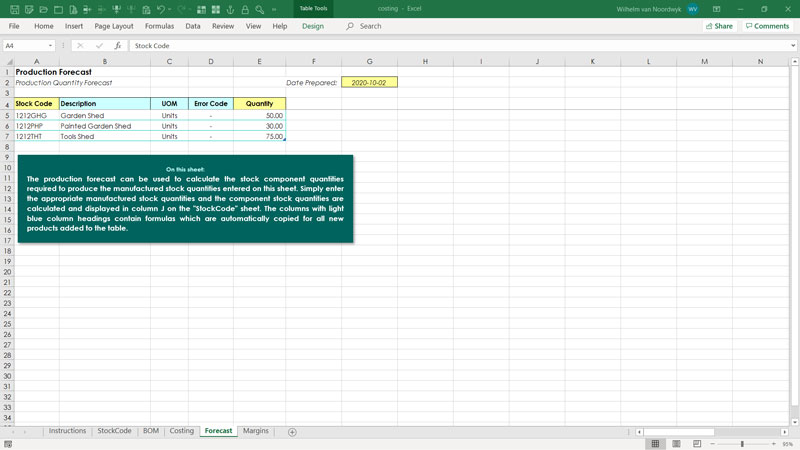Open the Table Tools Design tab
The image size is (800, 450).
tap(313, 26)
